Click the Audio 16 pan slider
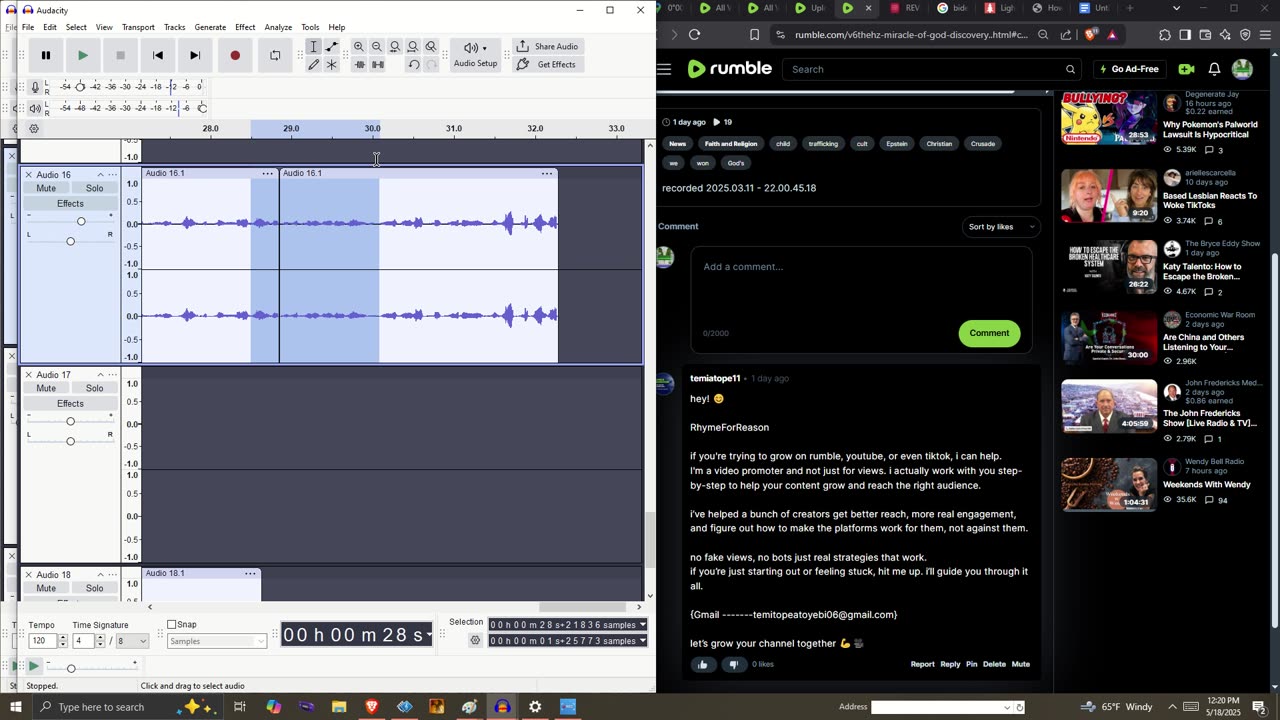This screenshot has width=1280, height=720. click(70, 241)
